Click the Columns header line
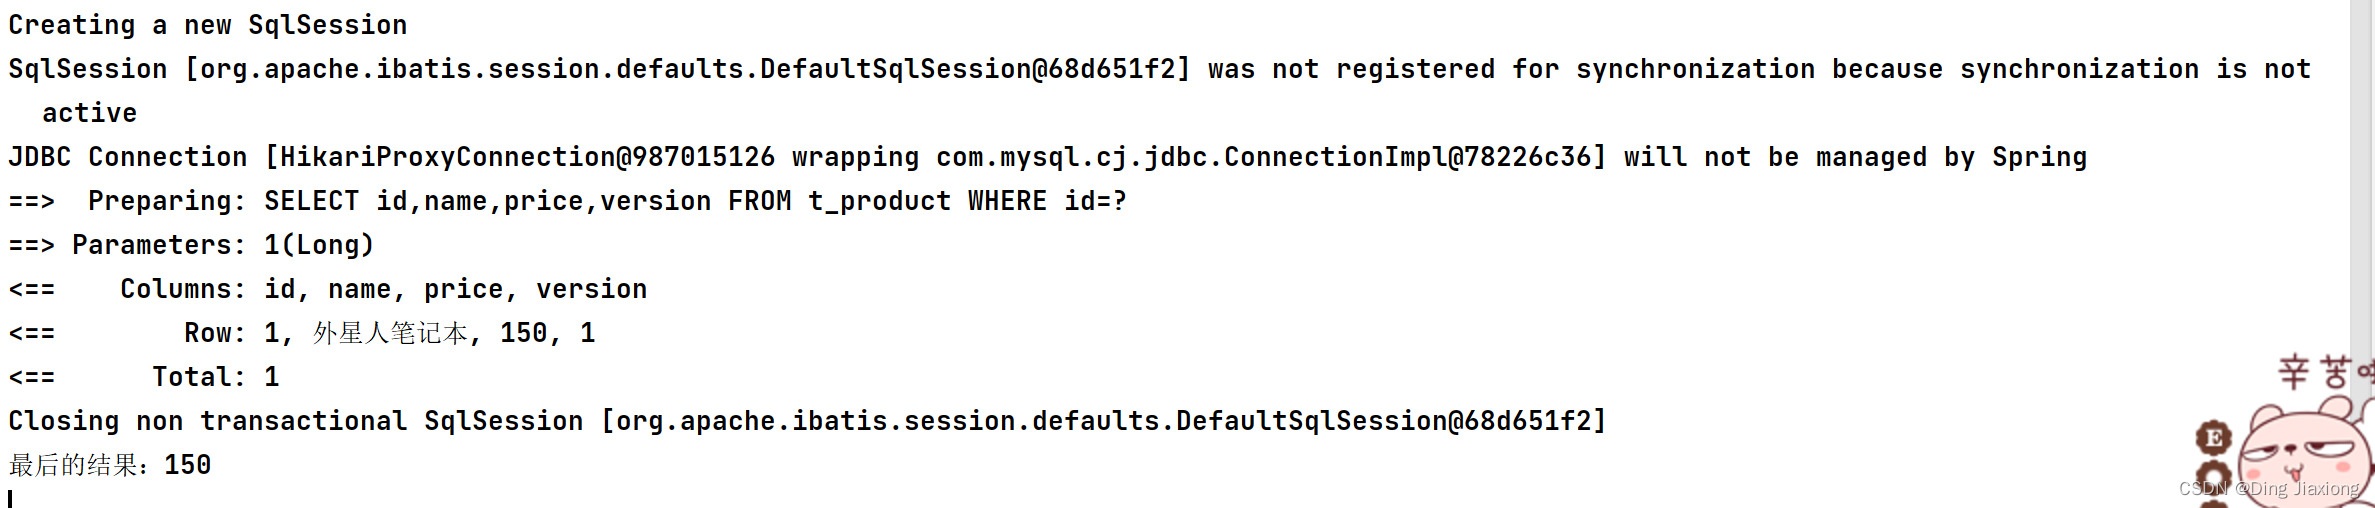Image resolution: width=2375 pixels, height=508 pixels. coord(383,289)
